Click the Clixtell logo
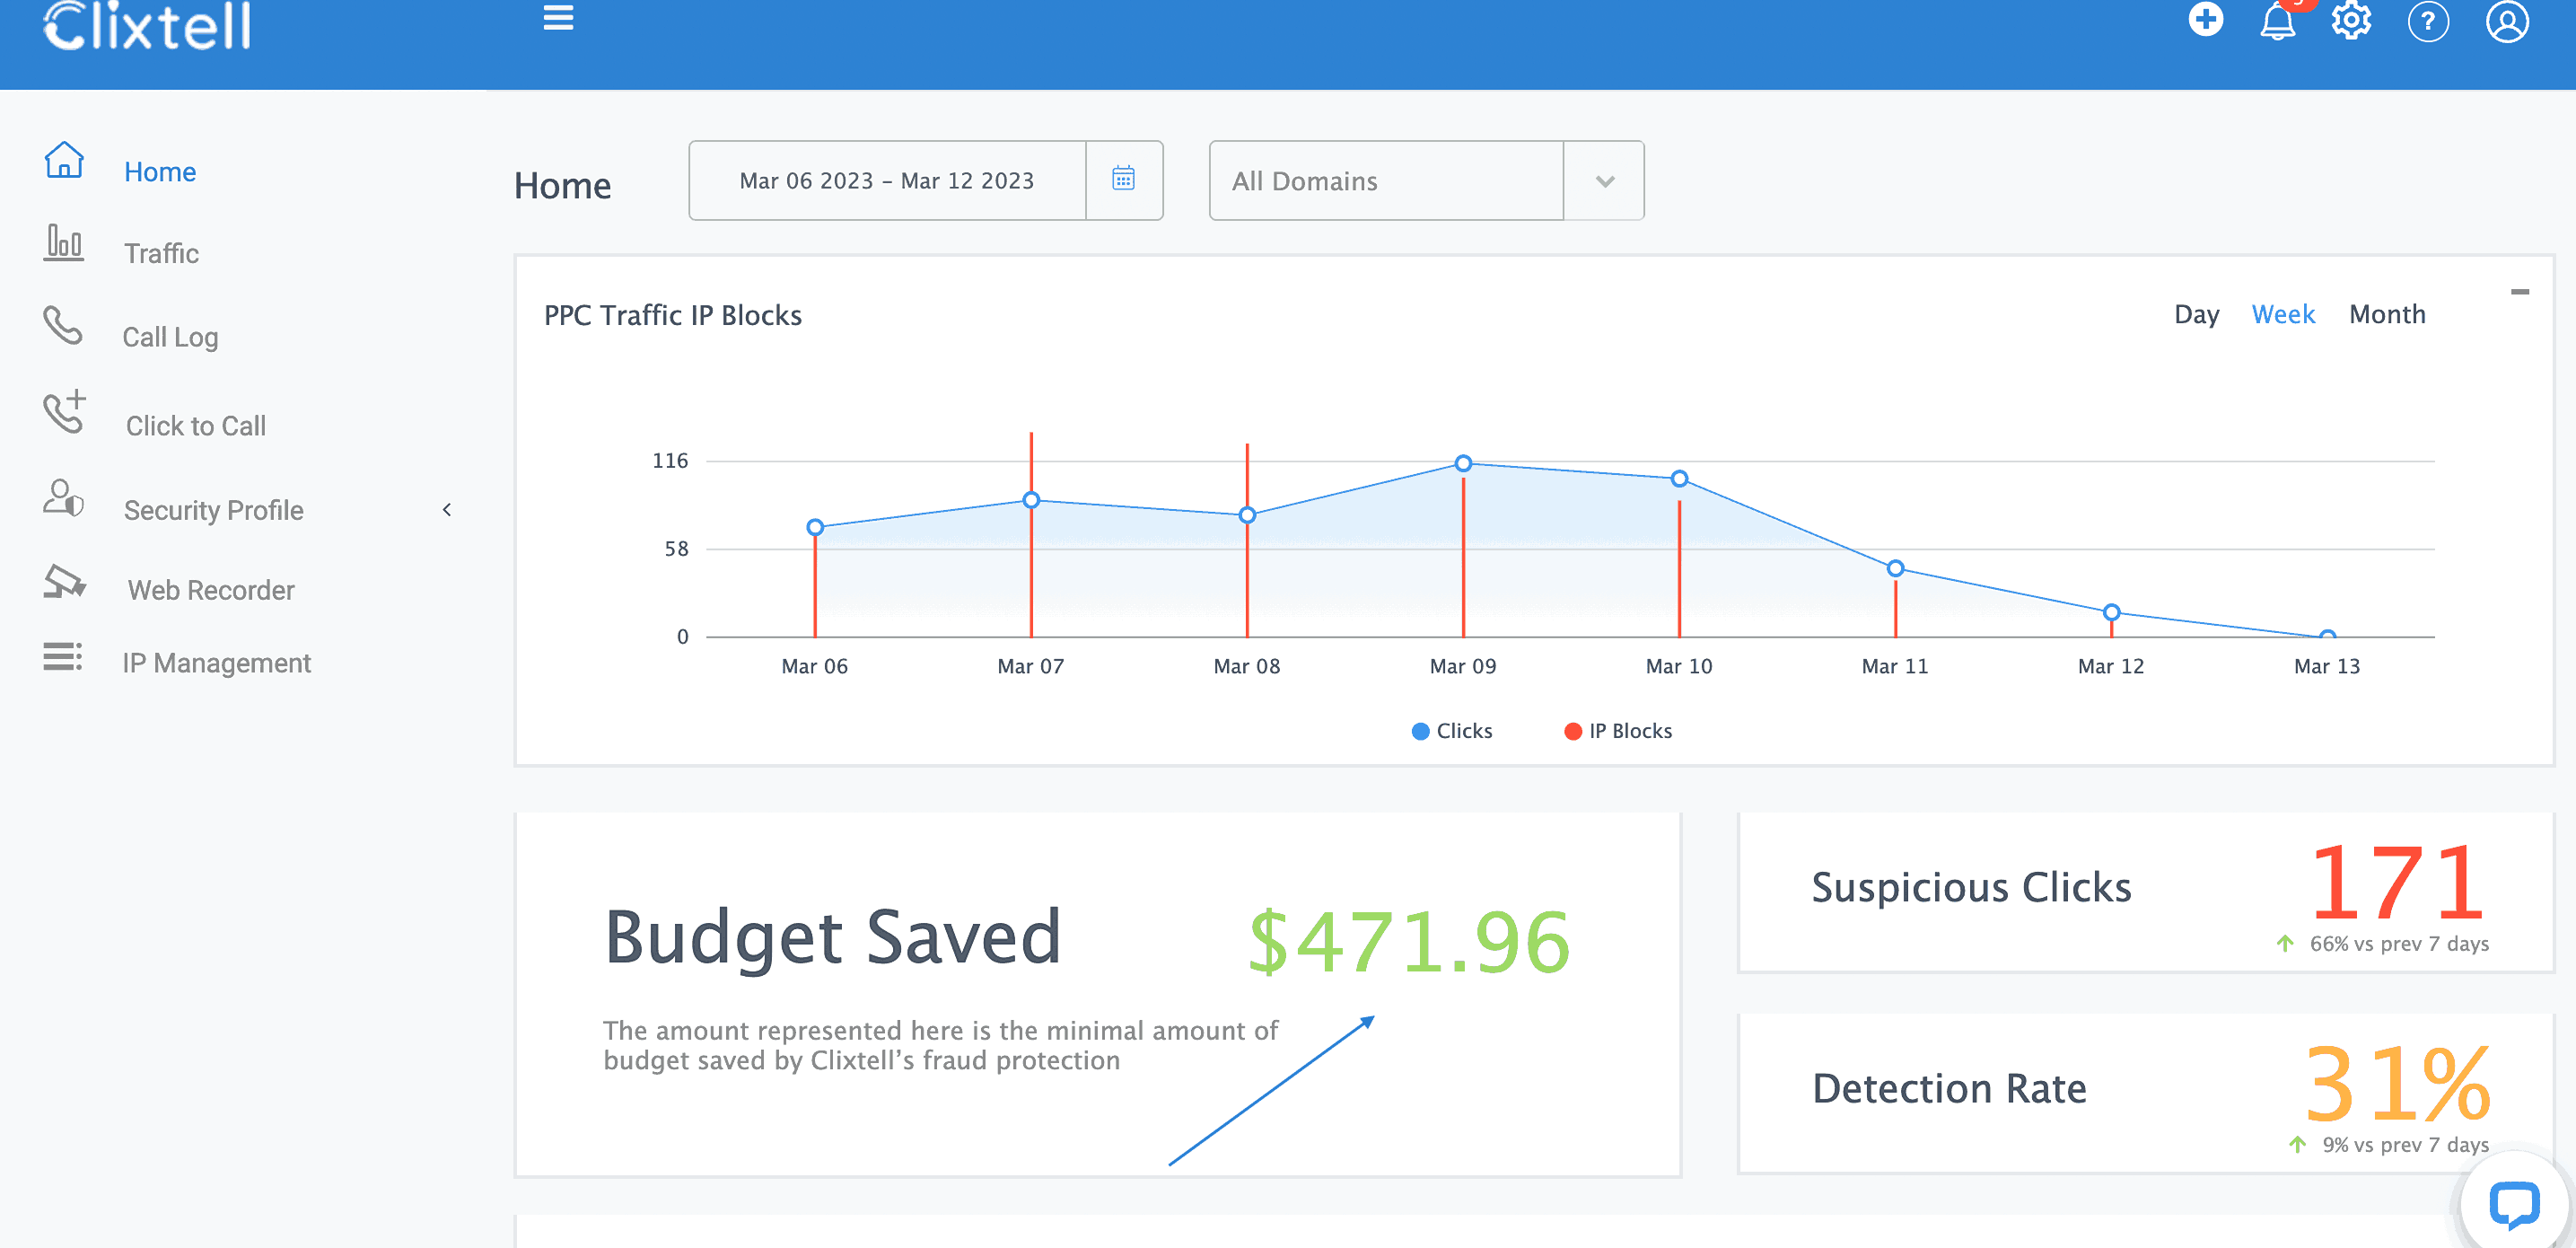The width and height of the screenshot is (2576, 1248). click(148, 26)
